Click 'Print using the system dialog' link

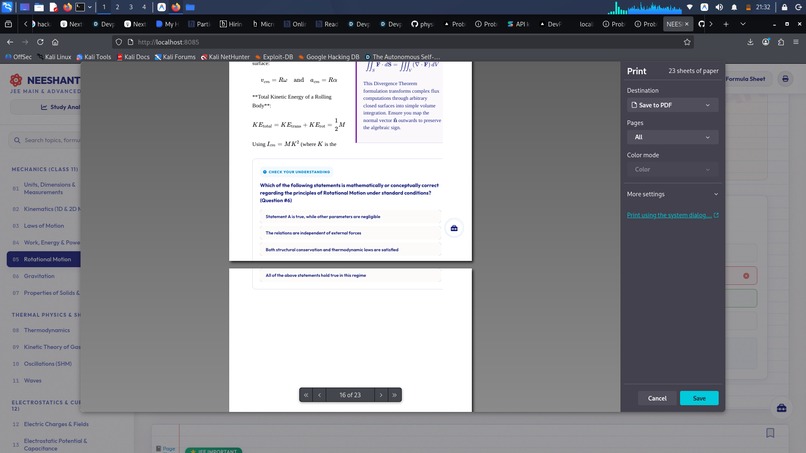672,215
